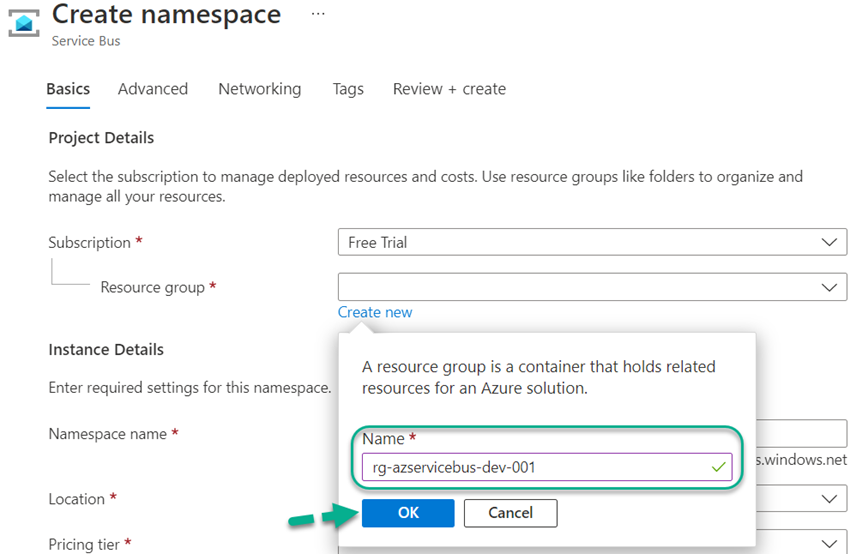The image size is (850, 554).
Task: Cancel the new resource group popup
Action: [x=511, y=513]
